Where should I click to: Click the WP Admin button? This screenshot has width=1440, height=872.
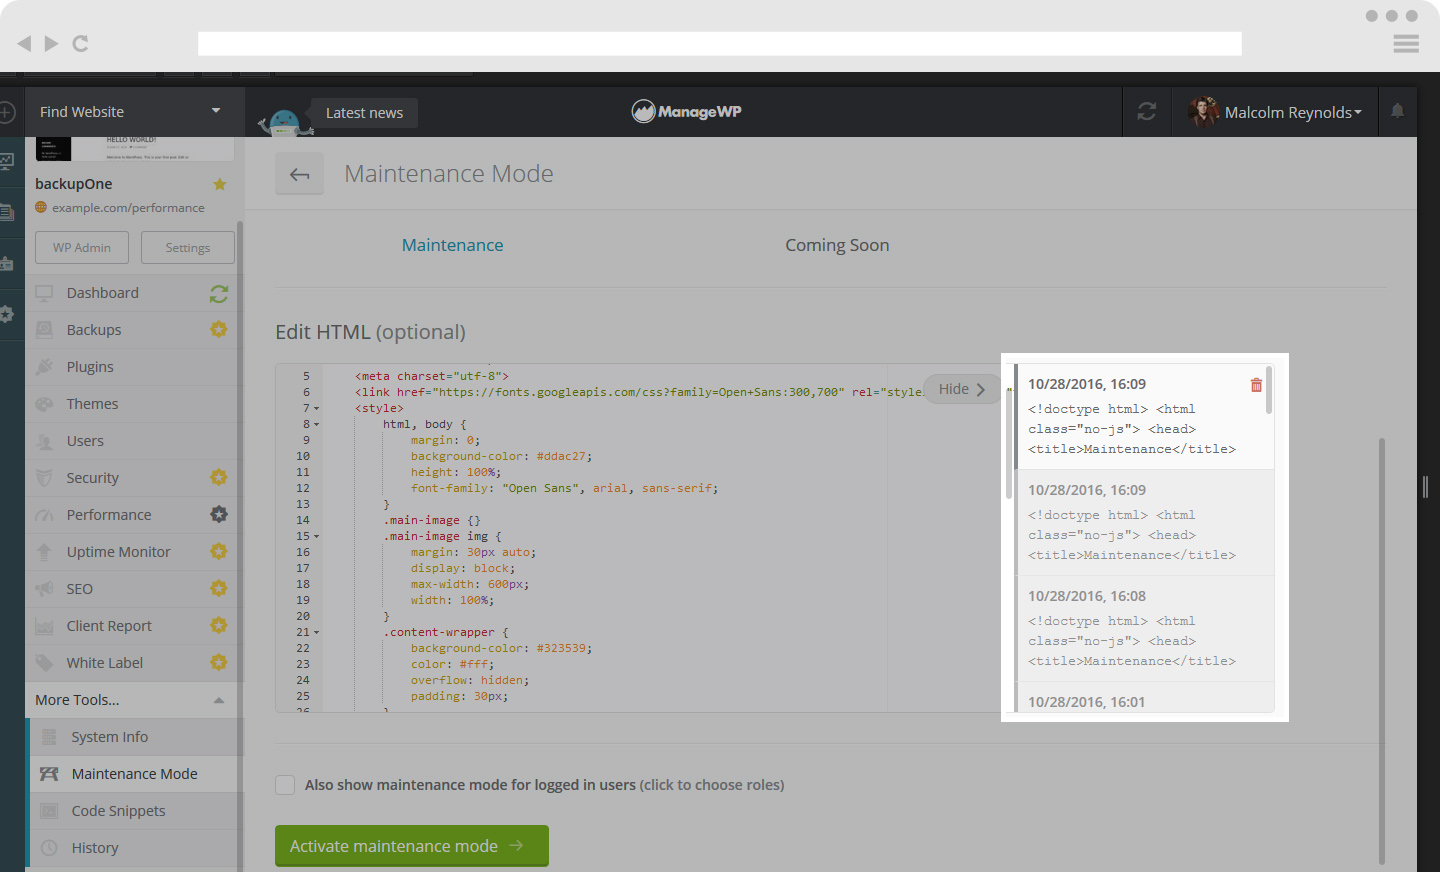(x=82, y=247)
